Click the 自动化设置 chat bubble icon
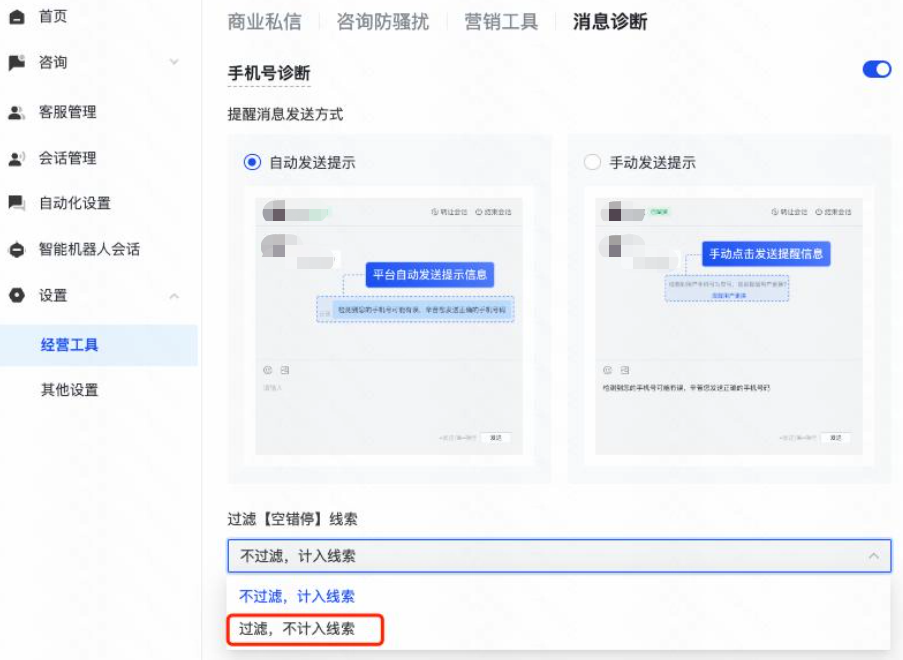 pos(15,204)
